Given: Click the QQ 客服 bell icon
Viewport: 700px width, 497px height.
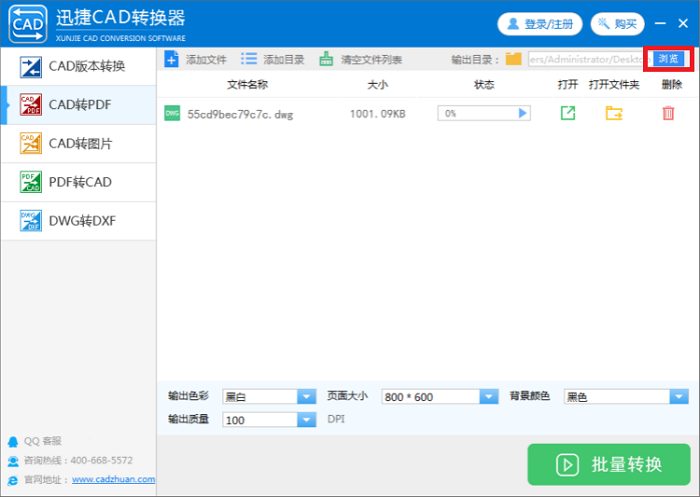Looking at the screenshot, I should 13,442.
